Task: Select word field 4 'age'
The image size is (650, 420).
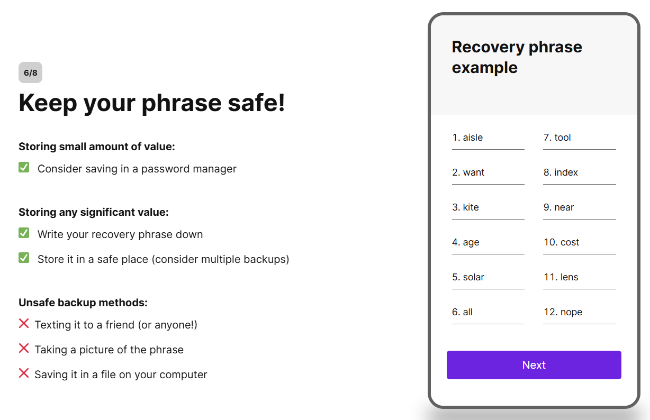Action: [487, 243]
